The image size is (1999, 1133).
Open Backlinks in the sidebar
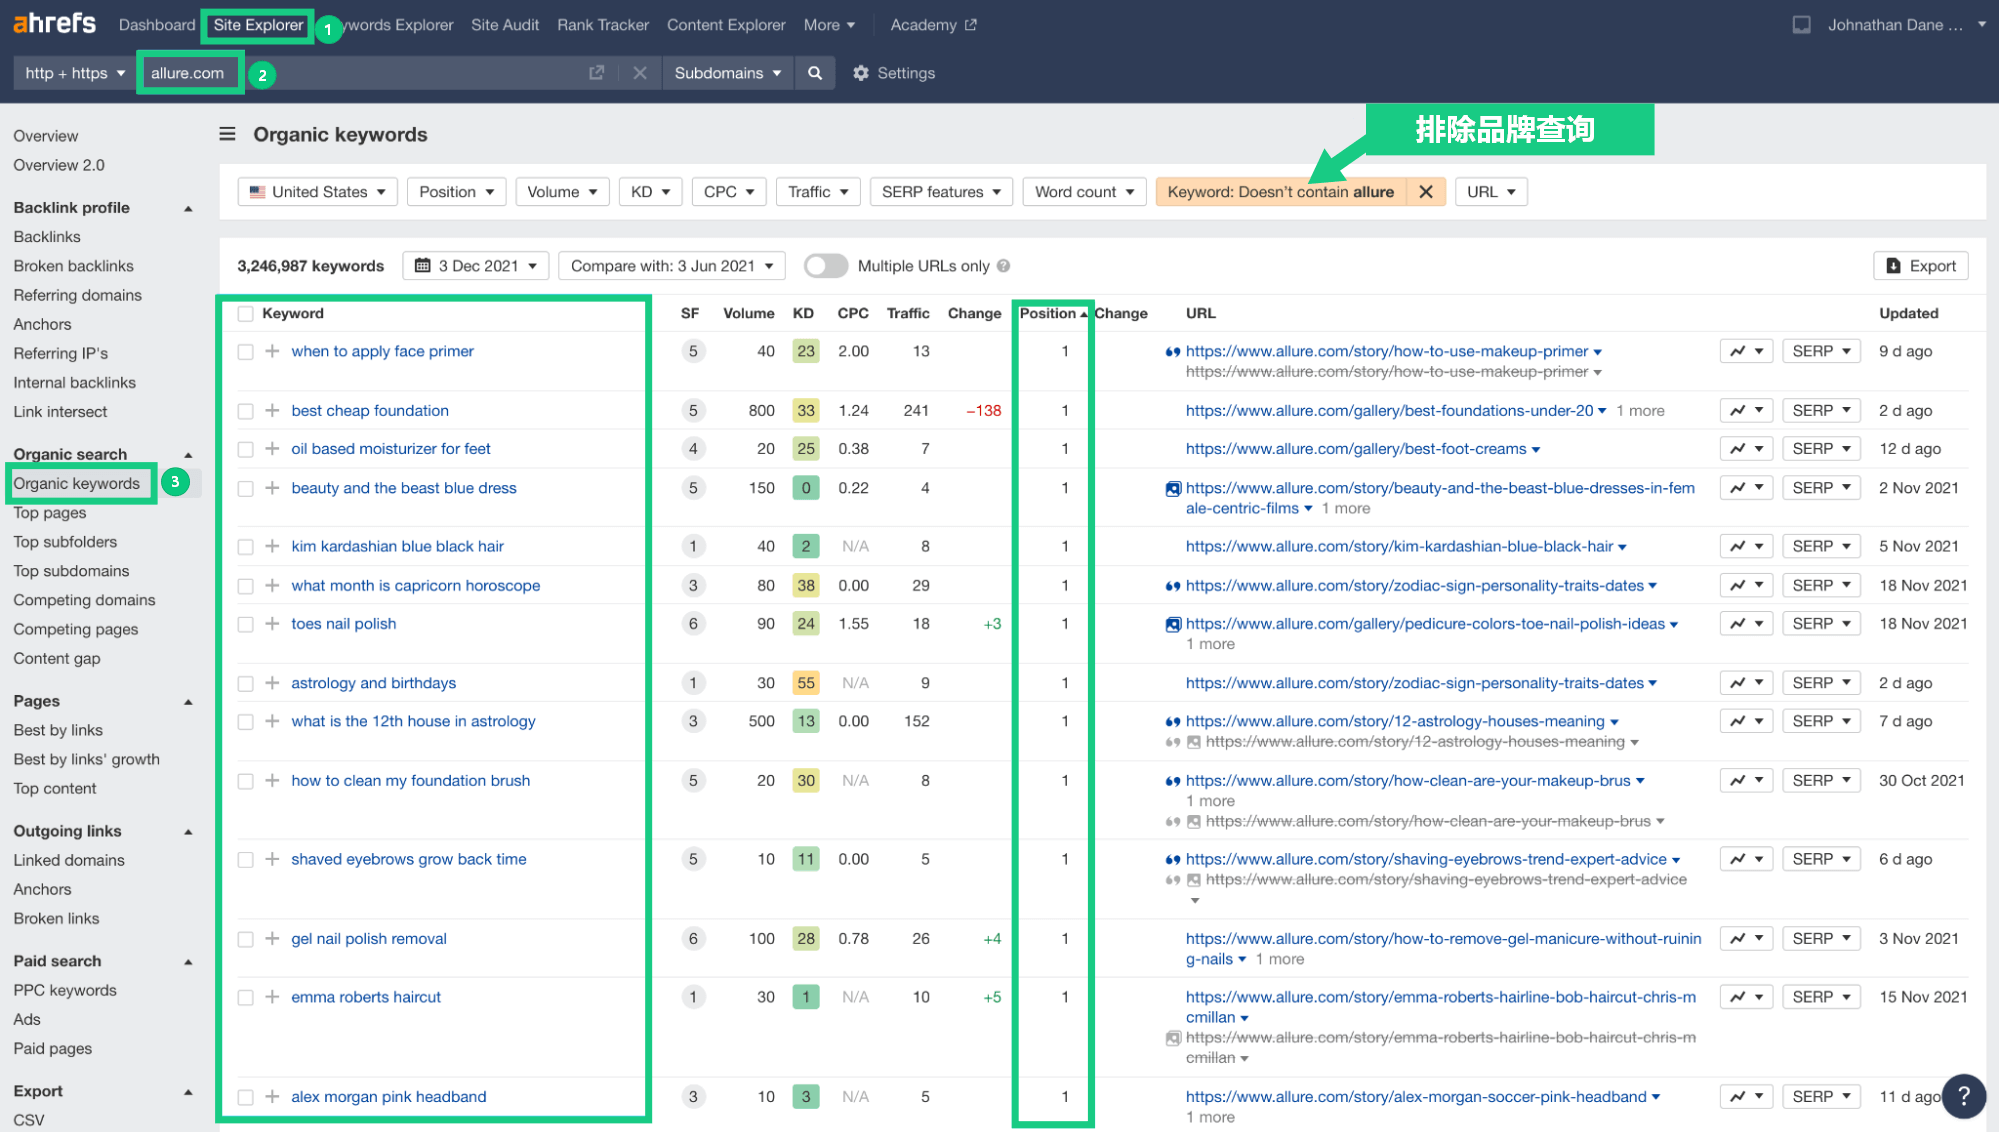(47, 237)
